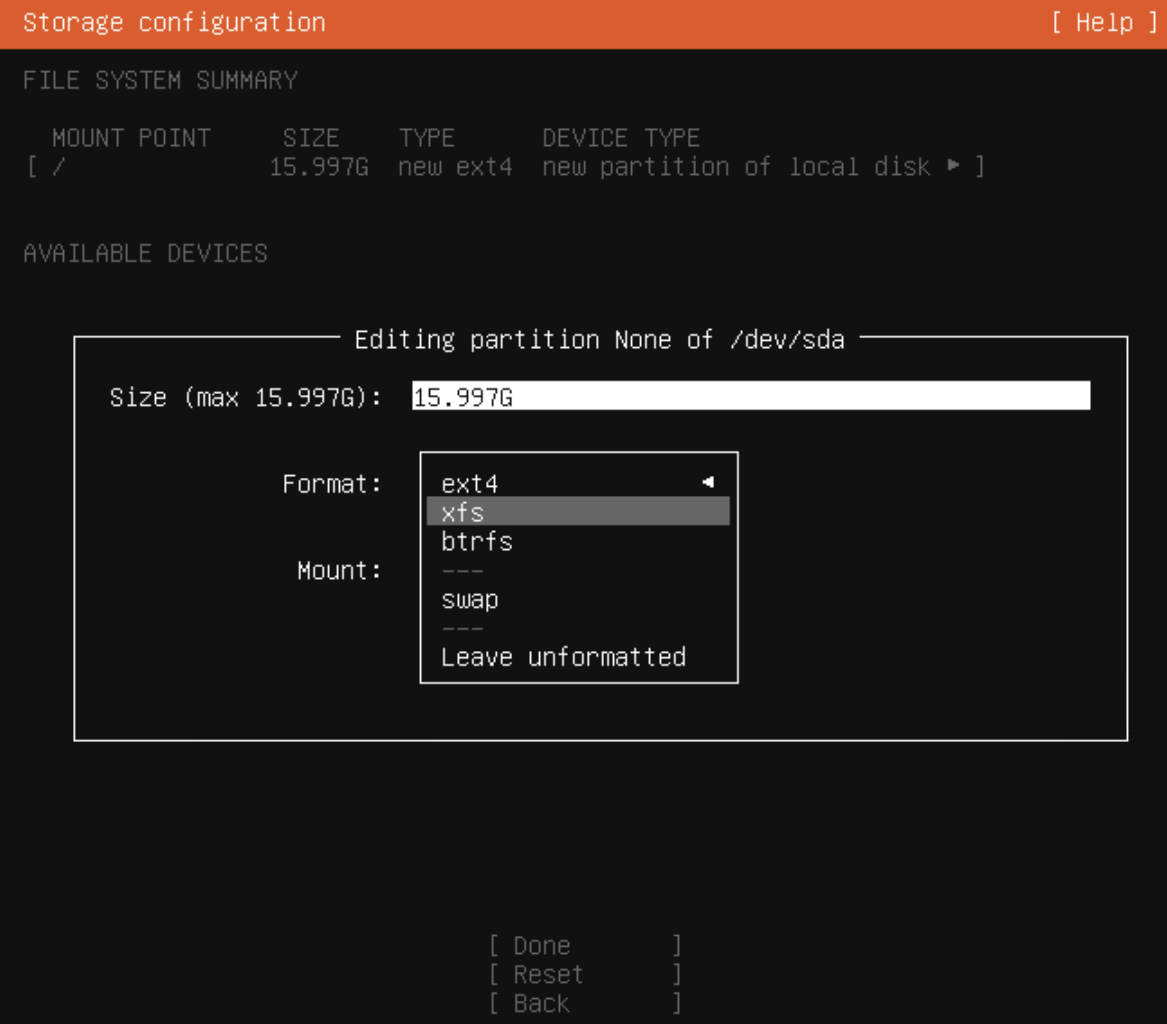
Task: Click the 'Storage configuration' title
Action: coord(174,23)
